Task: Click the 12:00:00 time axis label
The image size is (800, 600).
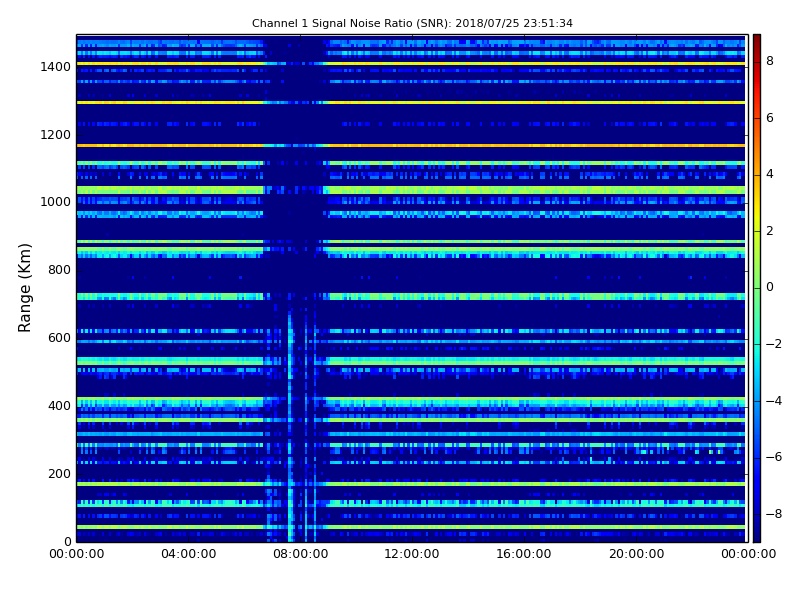Action: (412, 554)
